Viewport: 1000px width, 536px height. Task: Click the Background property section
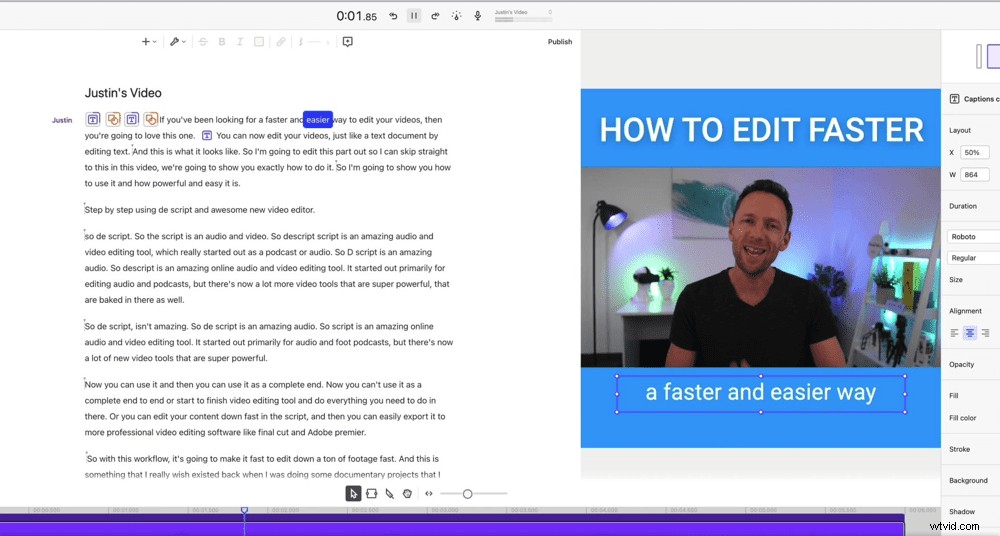coord(968,480)
